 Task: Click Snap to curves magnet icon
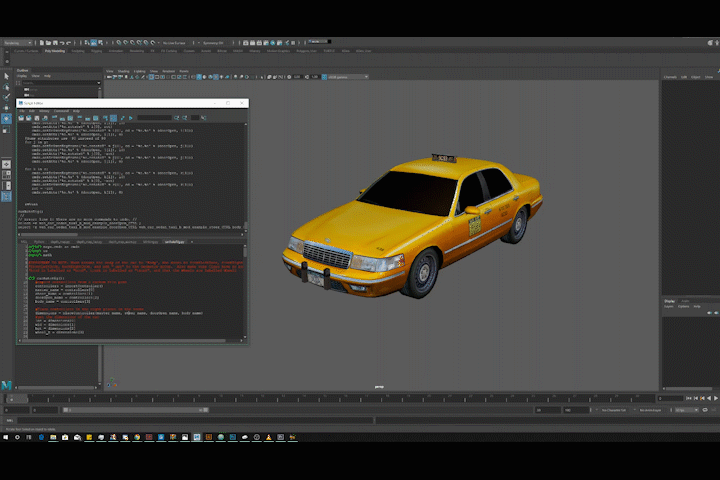point(125,43)
